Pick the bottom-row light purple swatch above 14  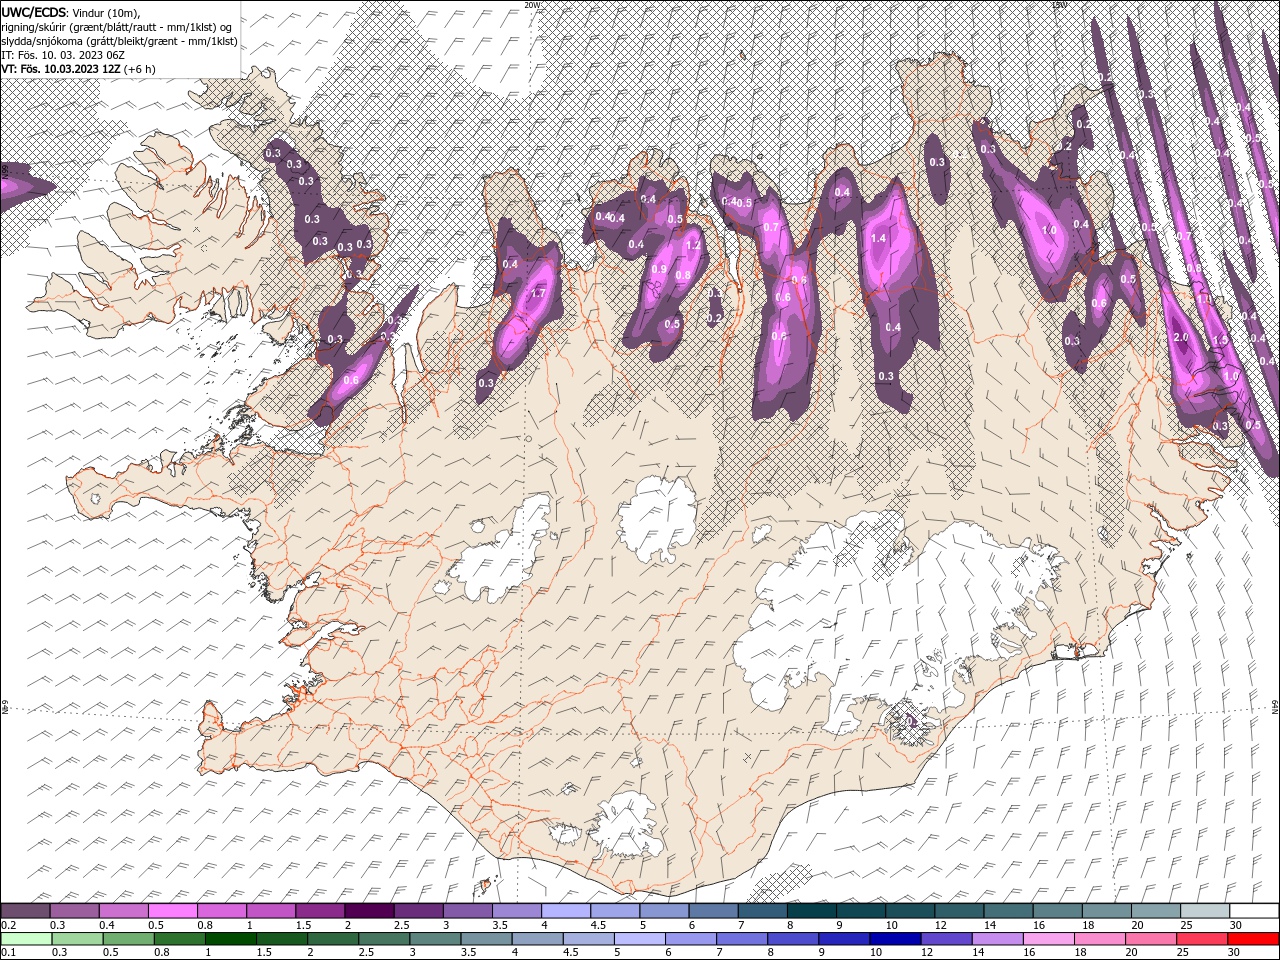pos(997,939)
